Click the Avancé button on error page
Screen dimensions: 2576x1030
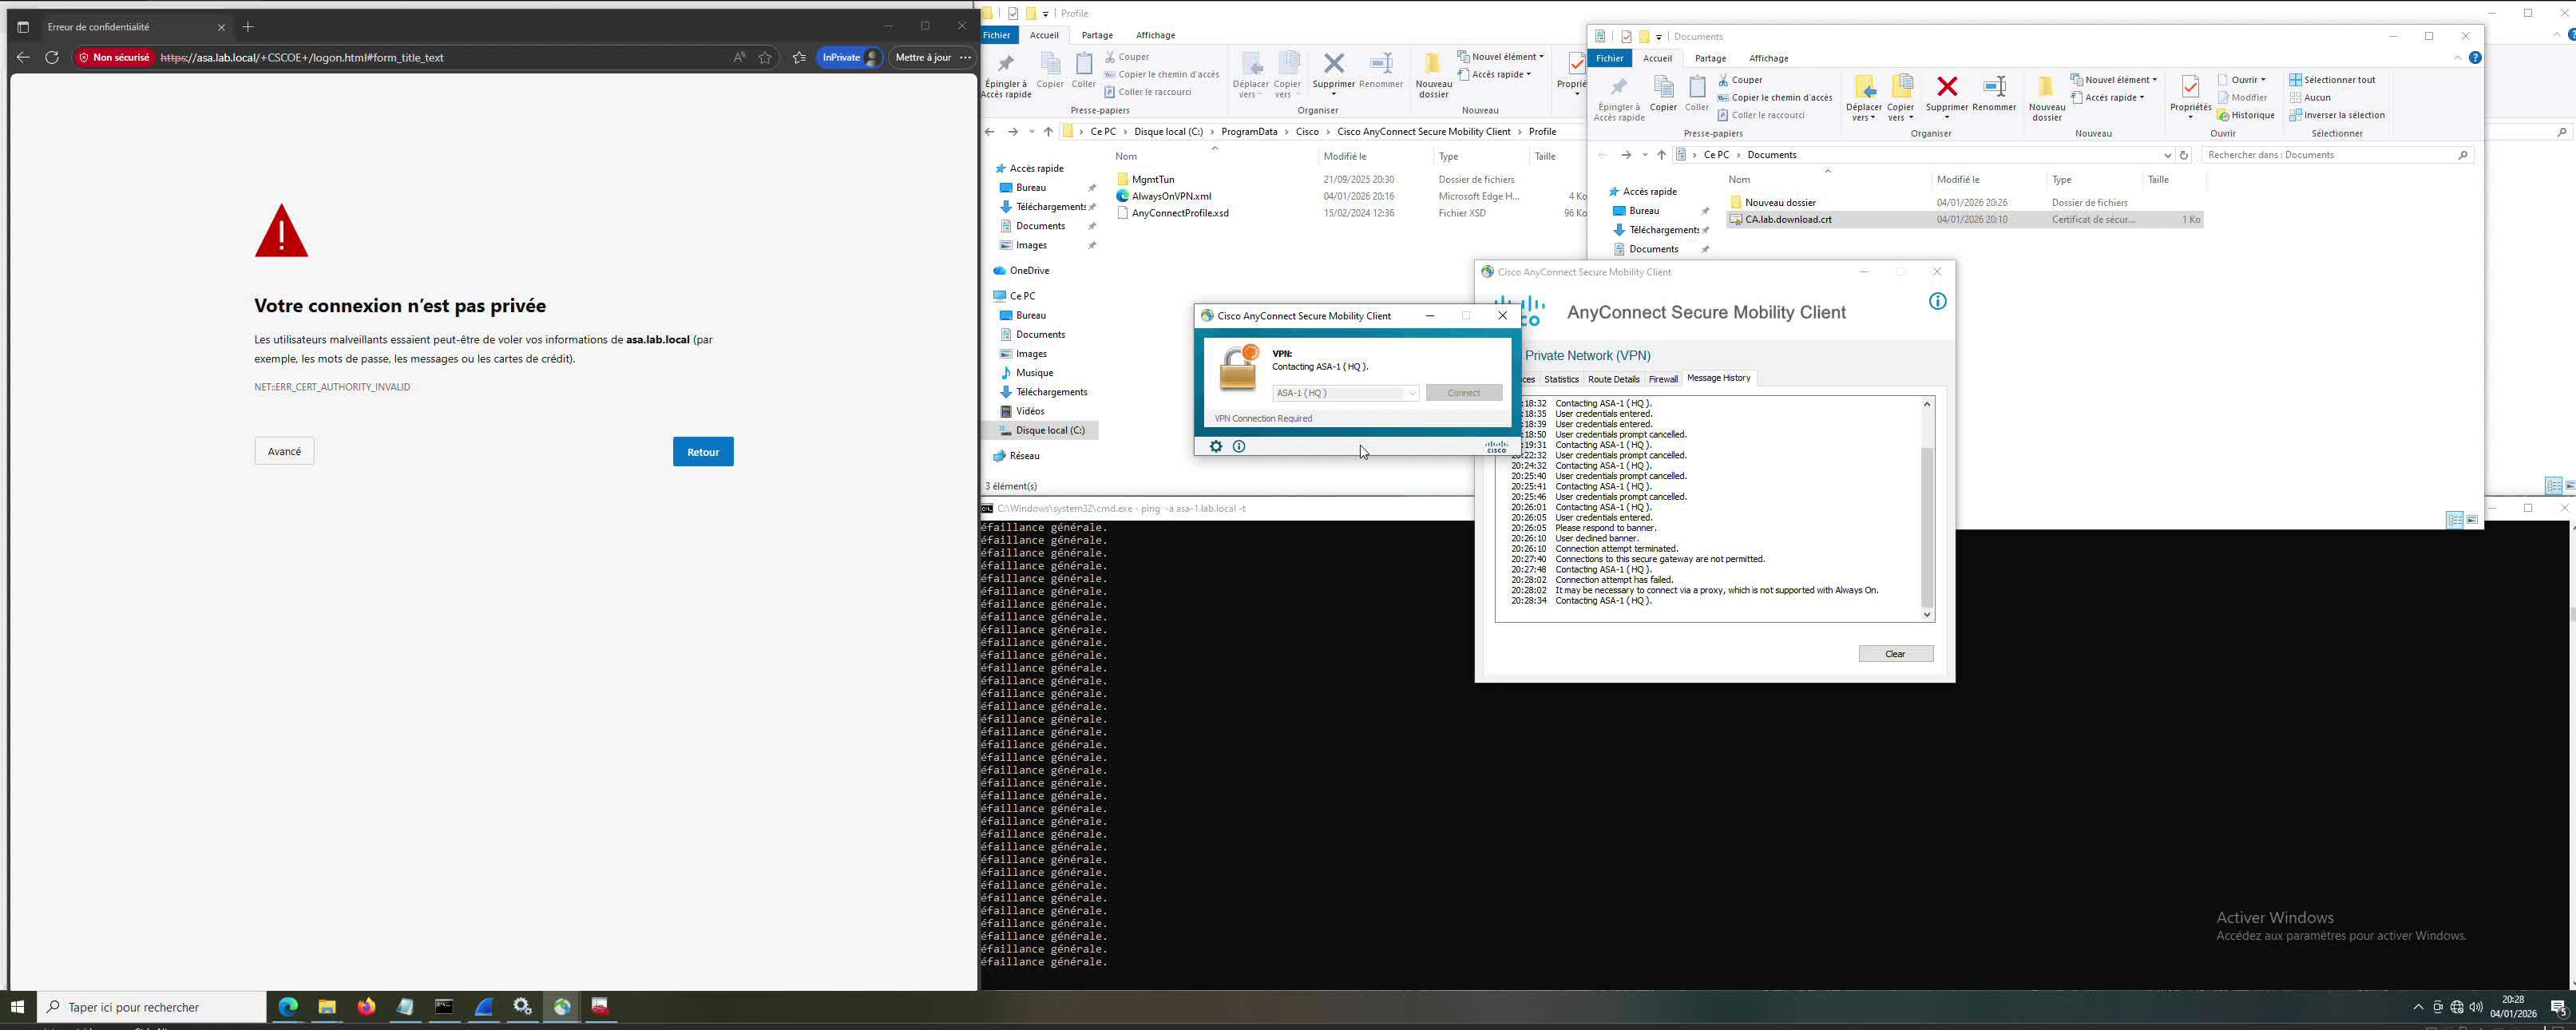(284, 451)
